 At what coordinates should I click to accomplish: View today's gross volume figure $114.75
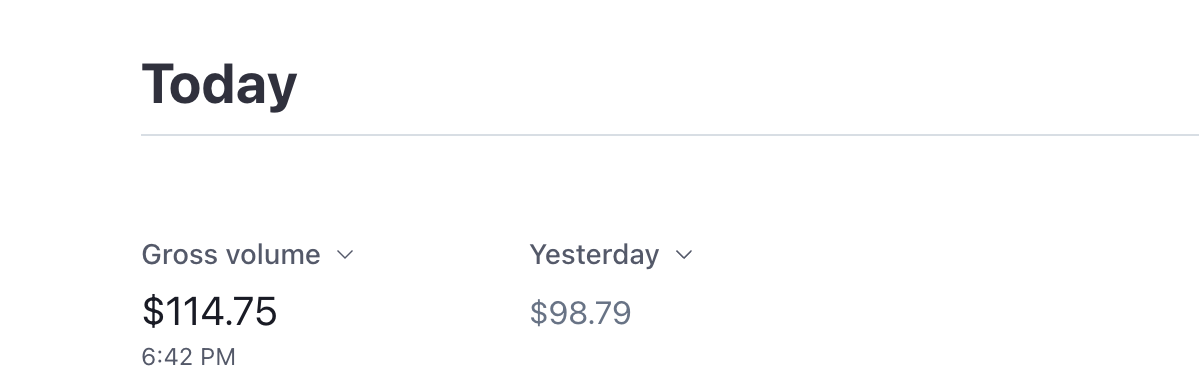[x=209, y=312]
